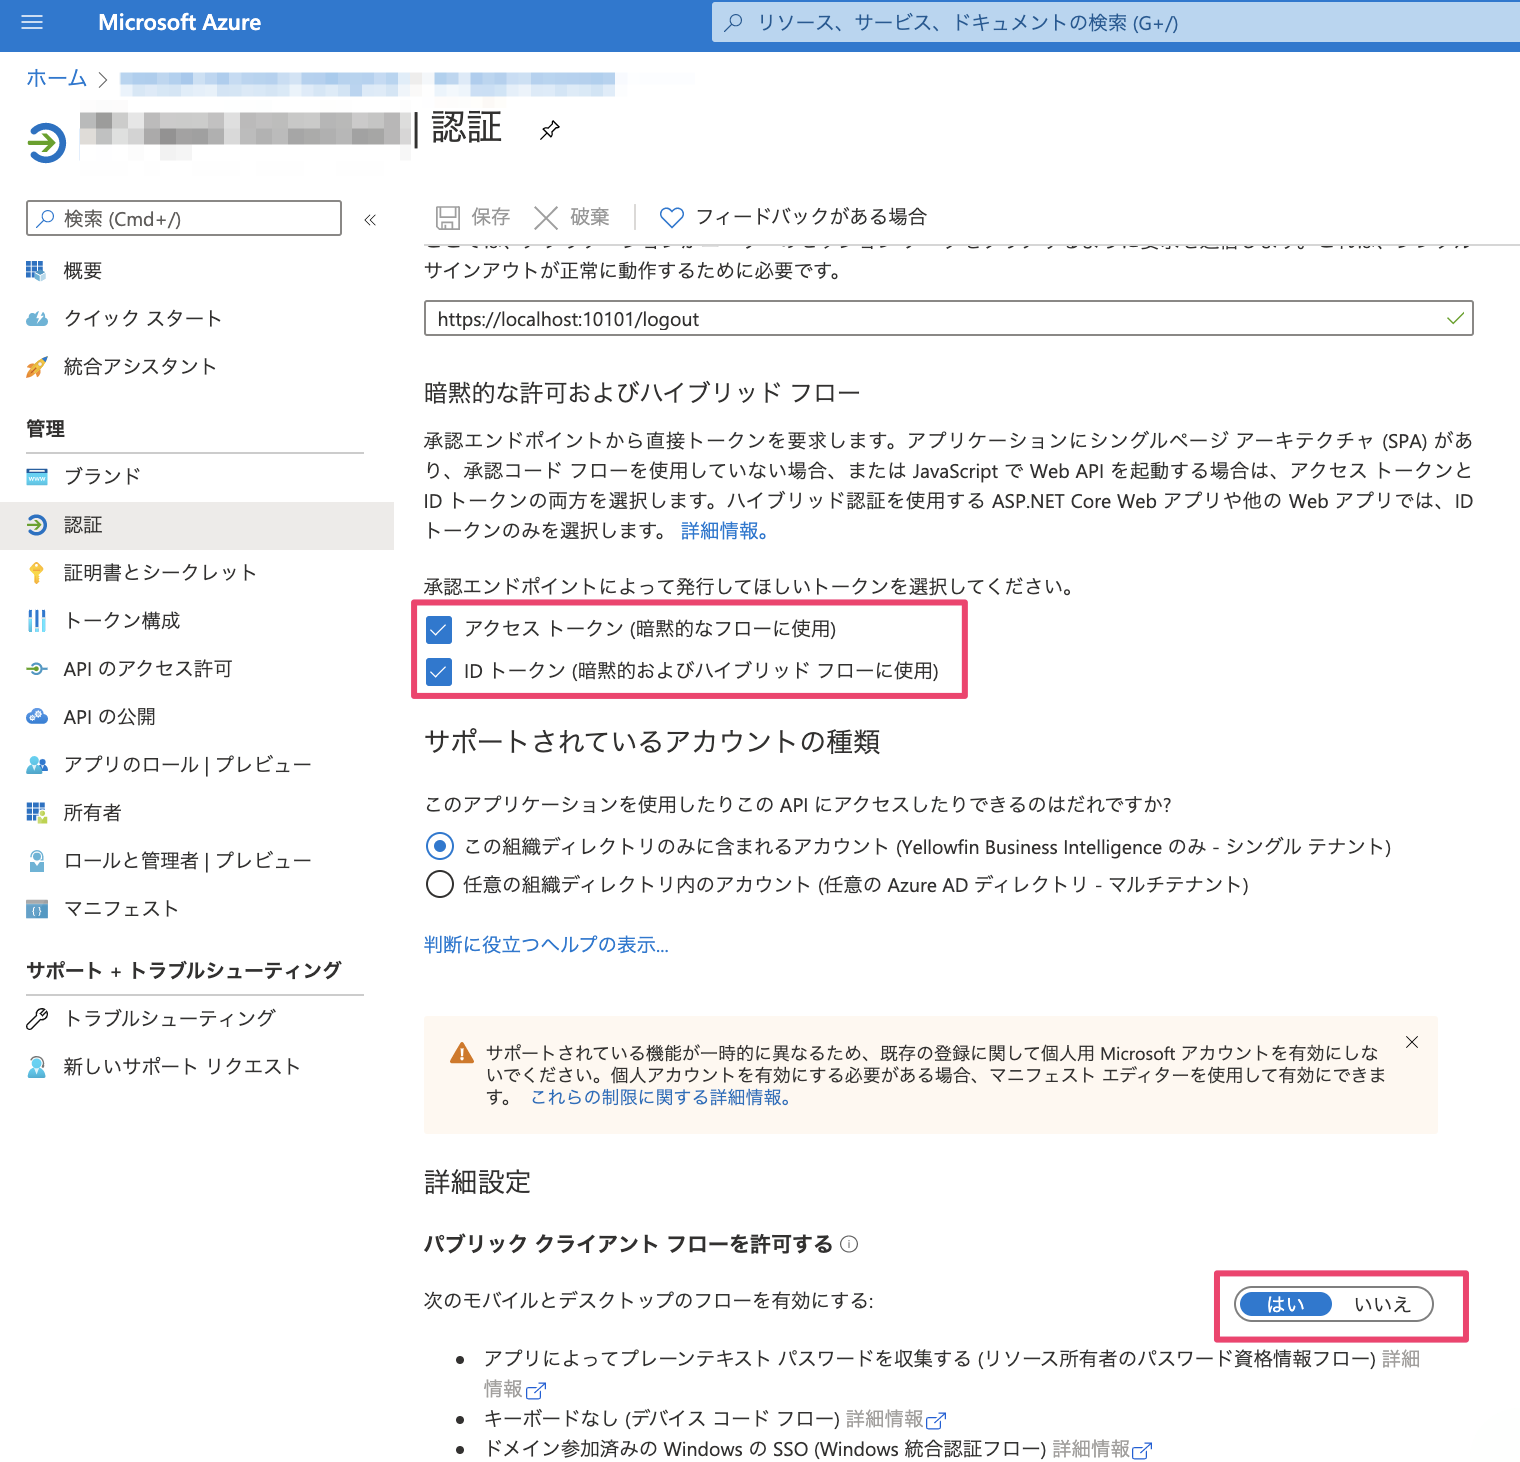1520x1462 pixels.
Task: Click the 所有者 icon
Action: (x=37, y=812)
